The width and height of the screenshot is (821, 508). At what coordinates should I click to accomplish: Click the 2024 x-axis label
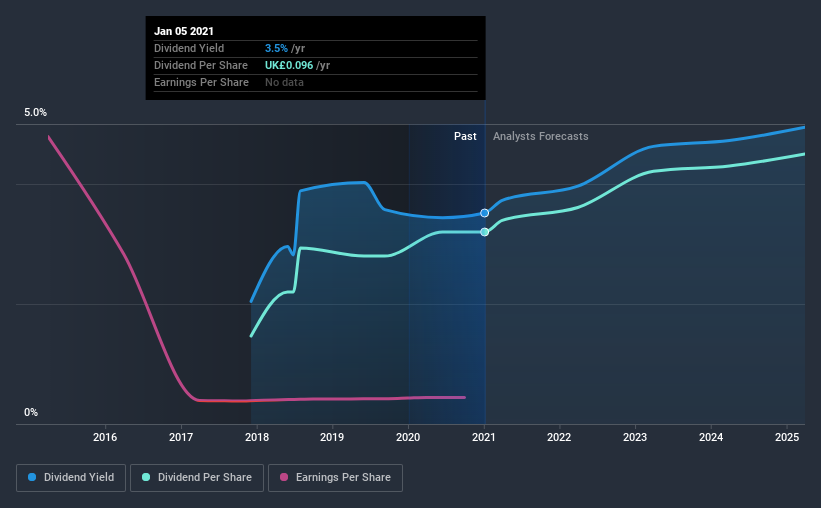point(711,437)
